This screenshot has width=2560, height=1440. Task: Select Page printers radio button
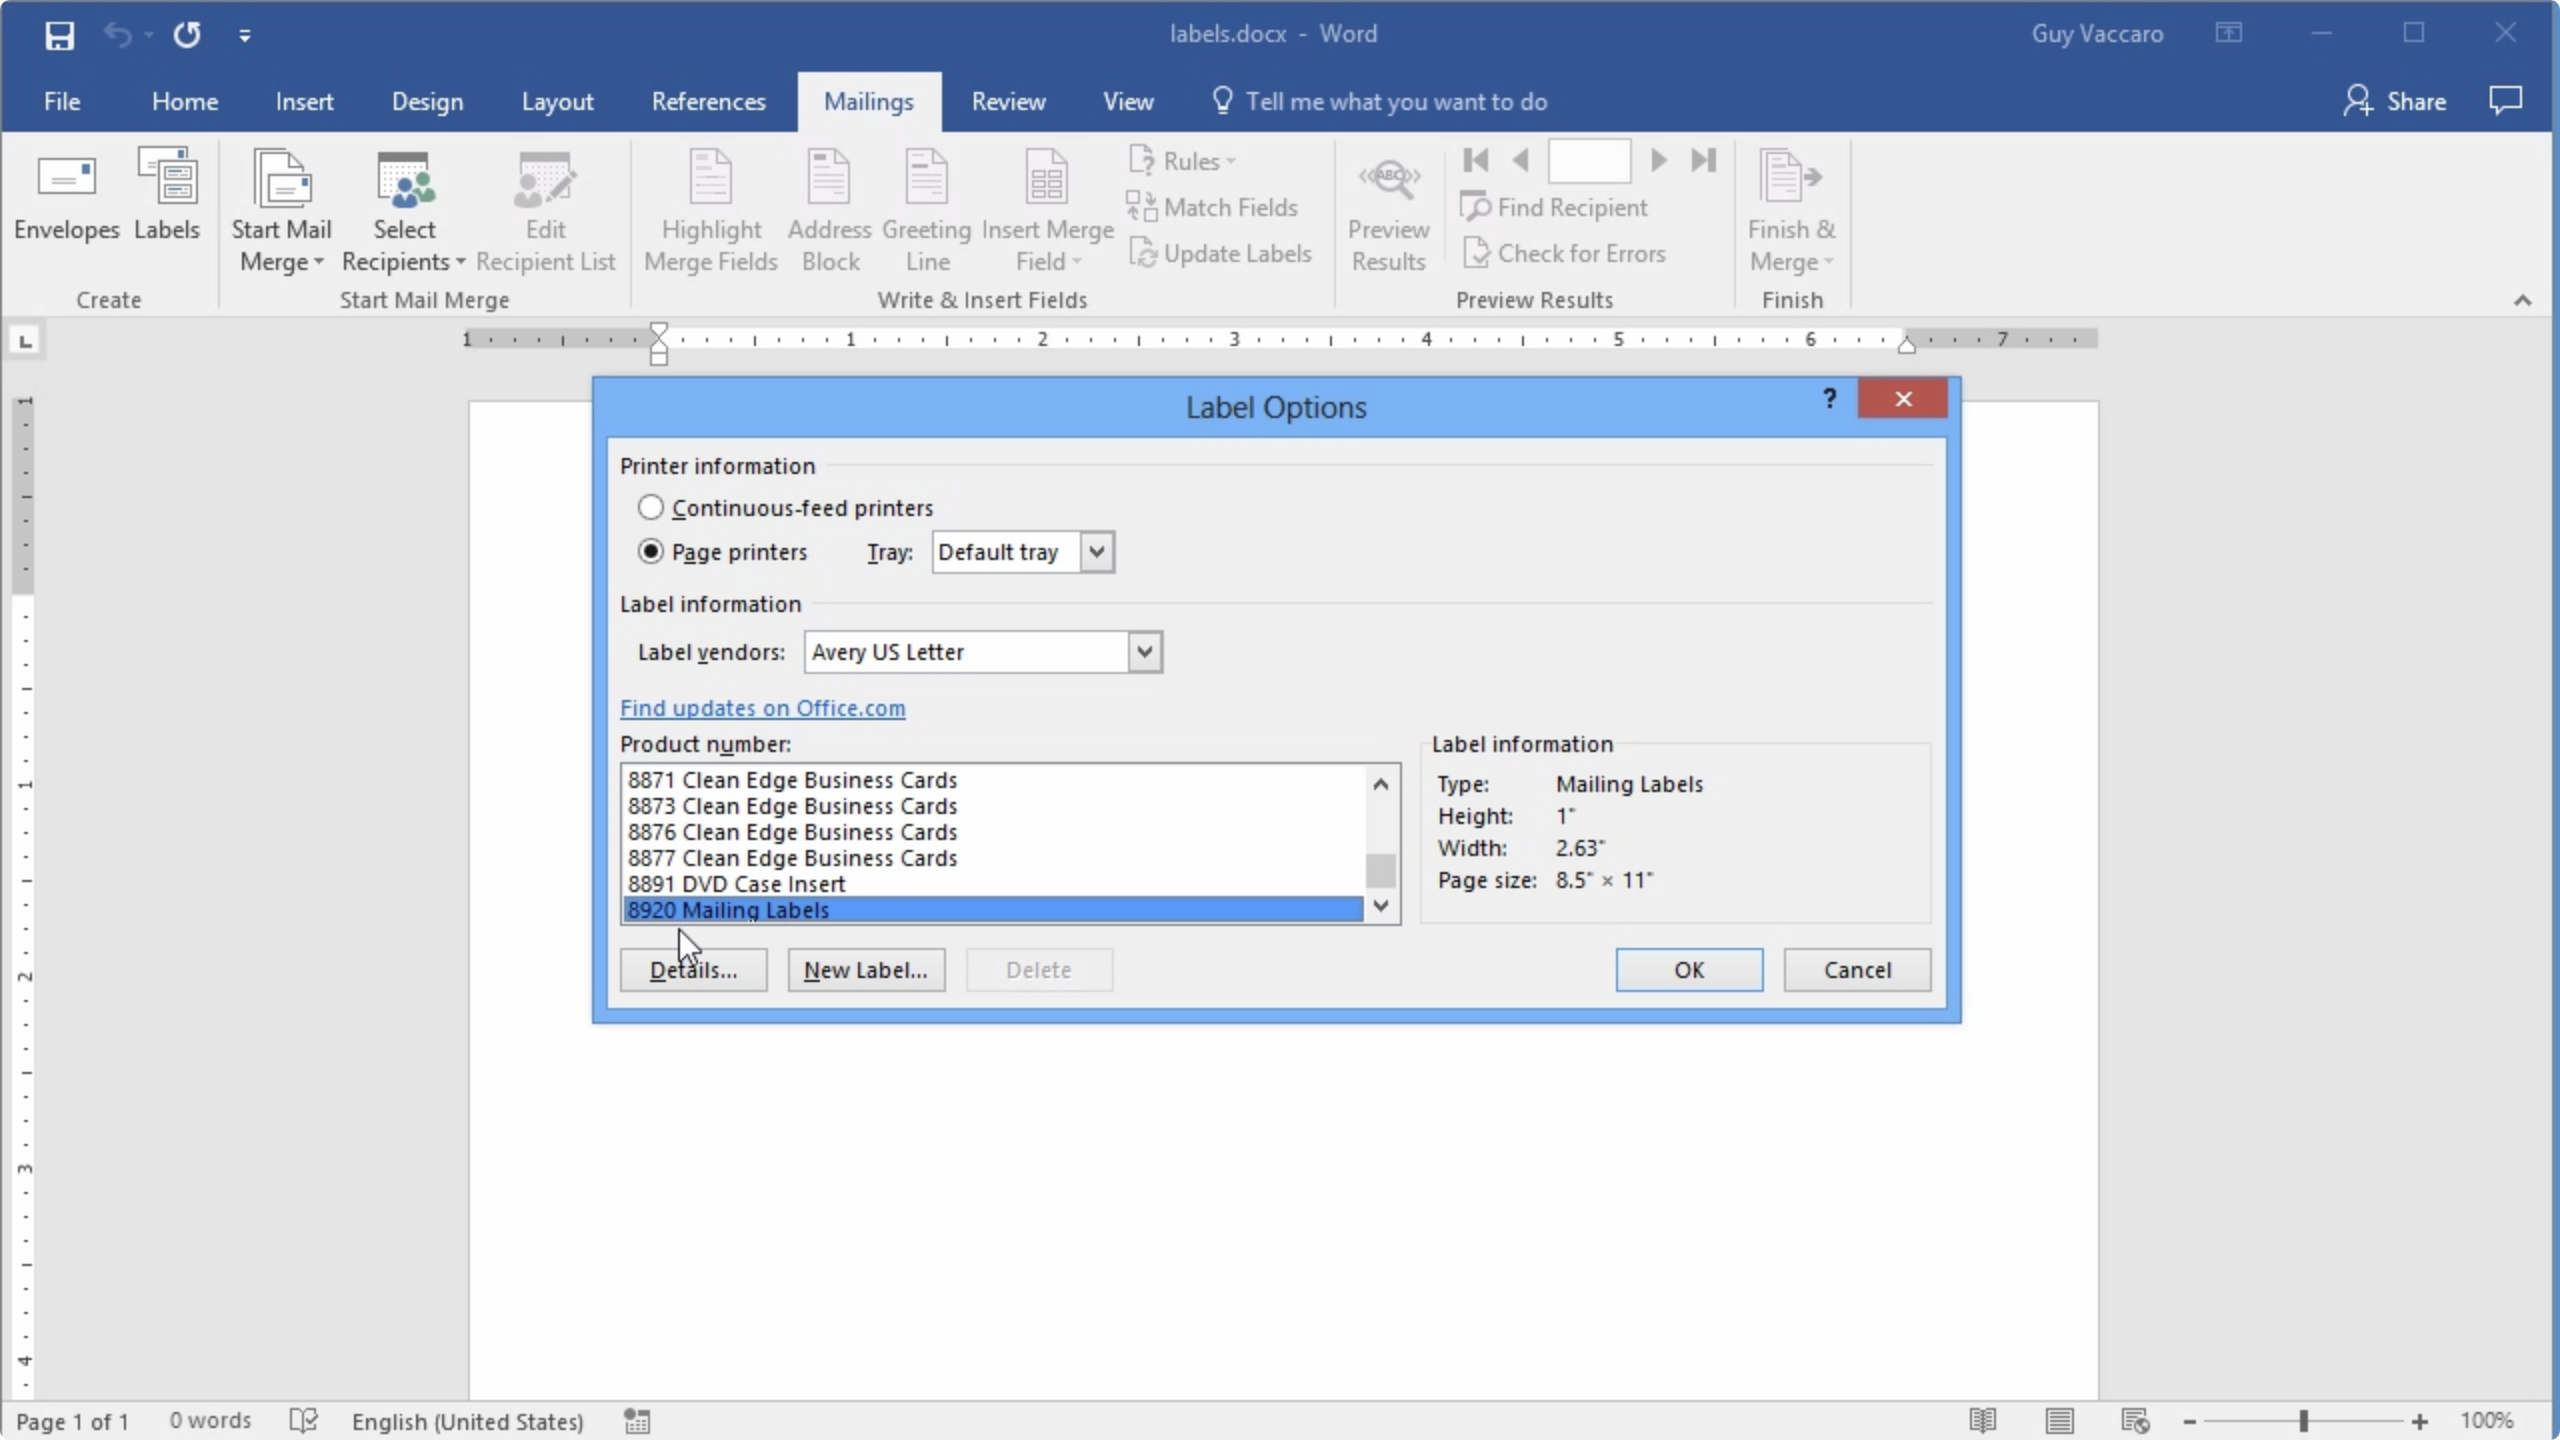[x=649, y=550]
